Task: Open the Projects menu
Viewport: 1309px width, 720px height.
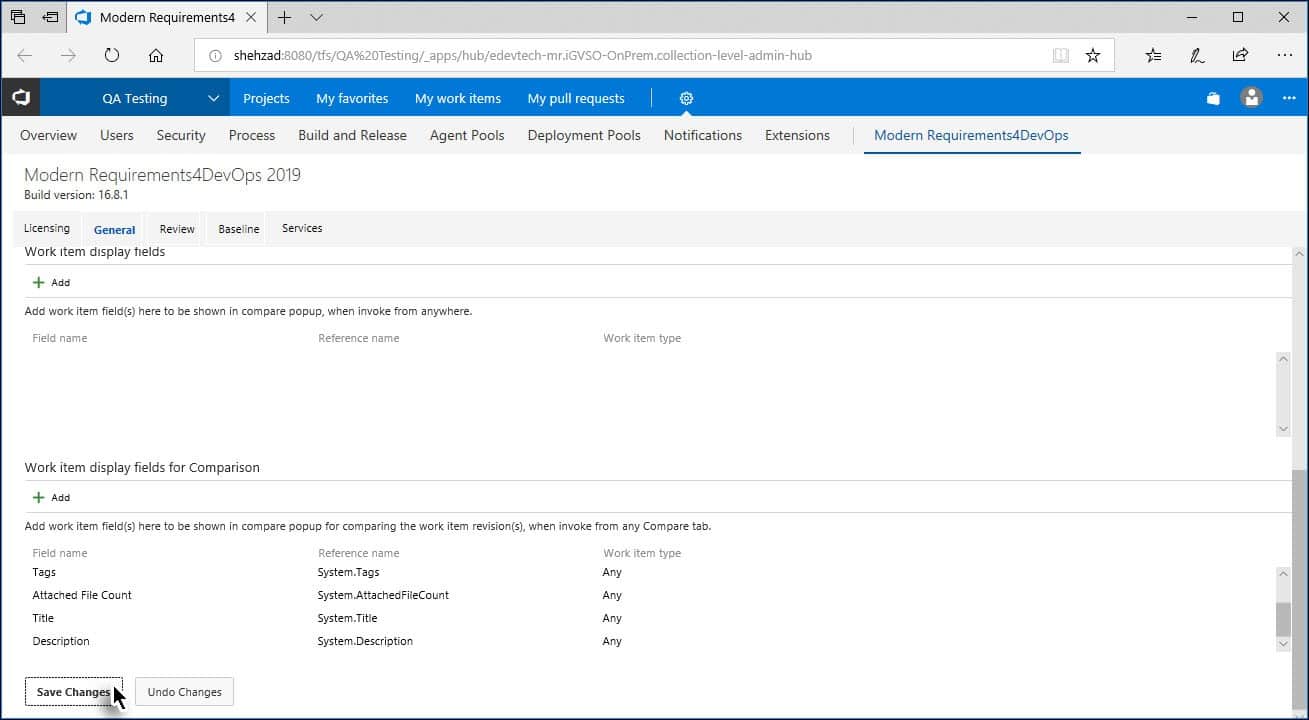Action: [266, 98]
